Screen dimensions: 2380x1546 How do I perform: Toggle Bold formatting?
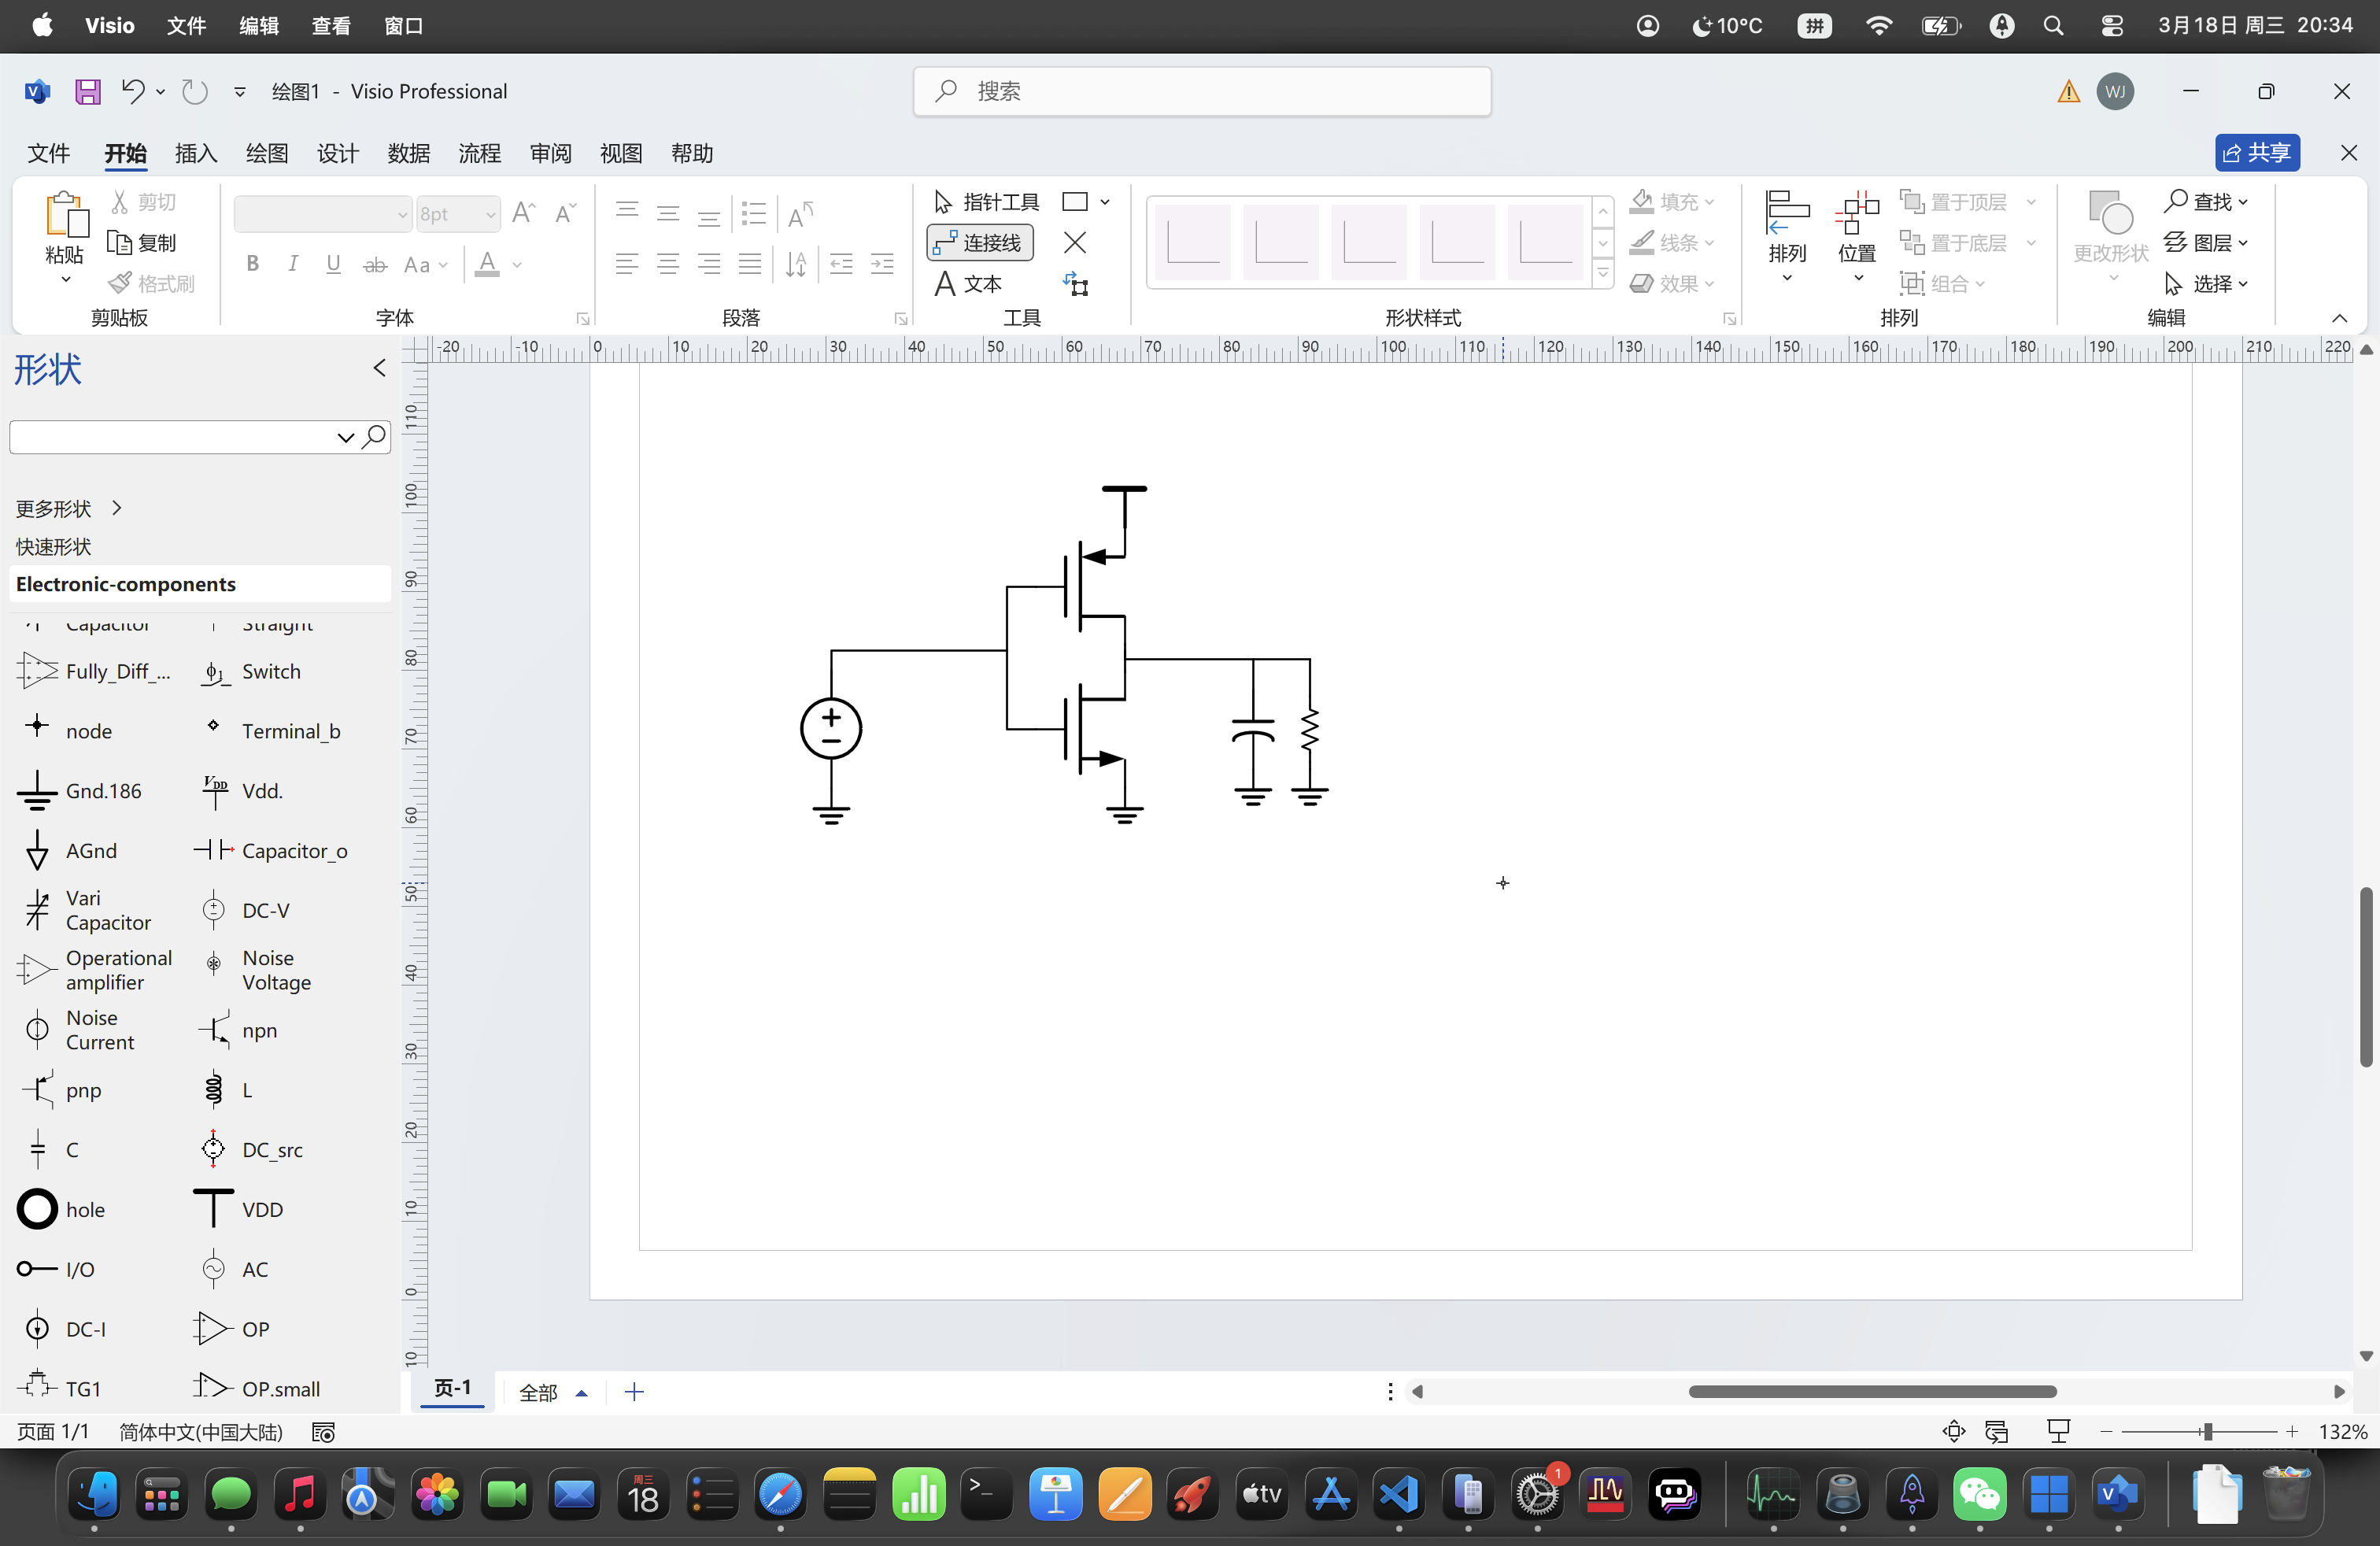[253, 264]
